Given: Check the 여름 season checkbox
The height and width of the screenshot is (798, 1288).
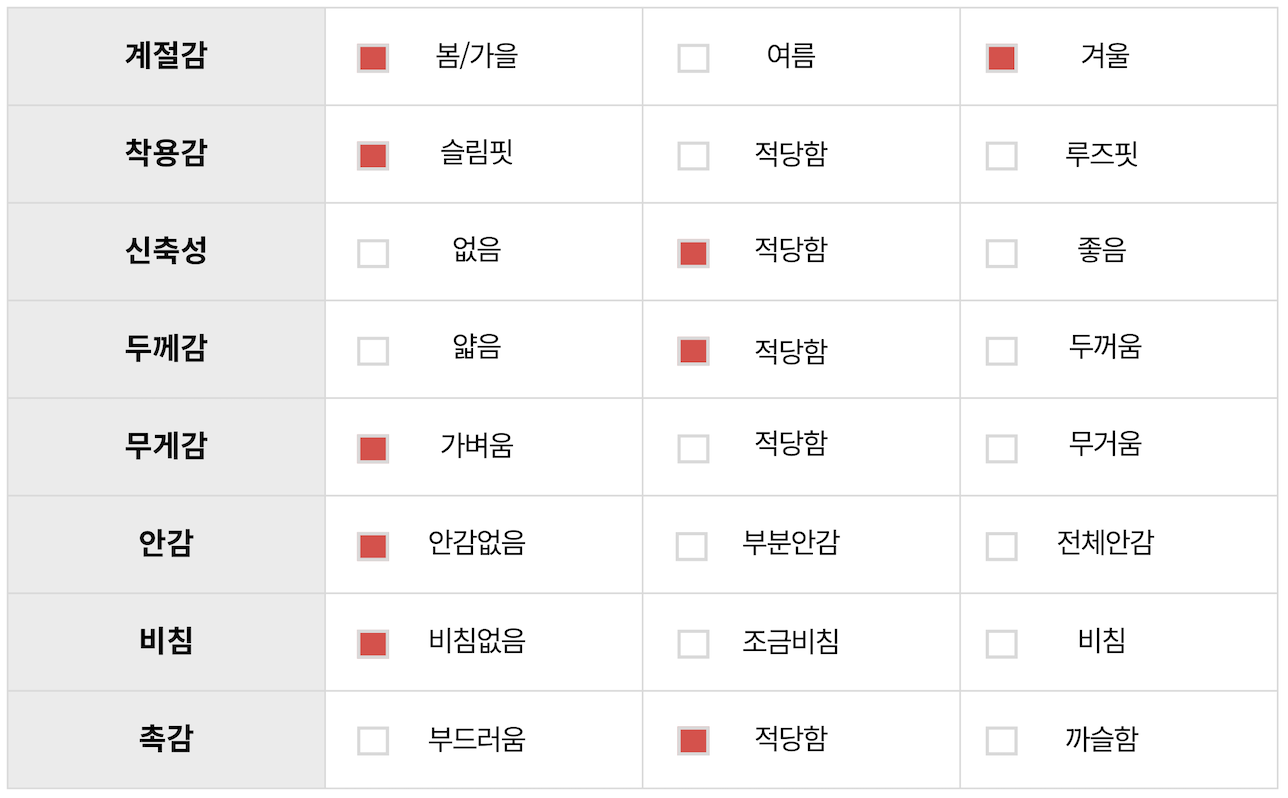Looking at the screenshot, I should [x=693, y=58].
